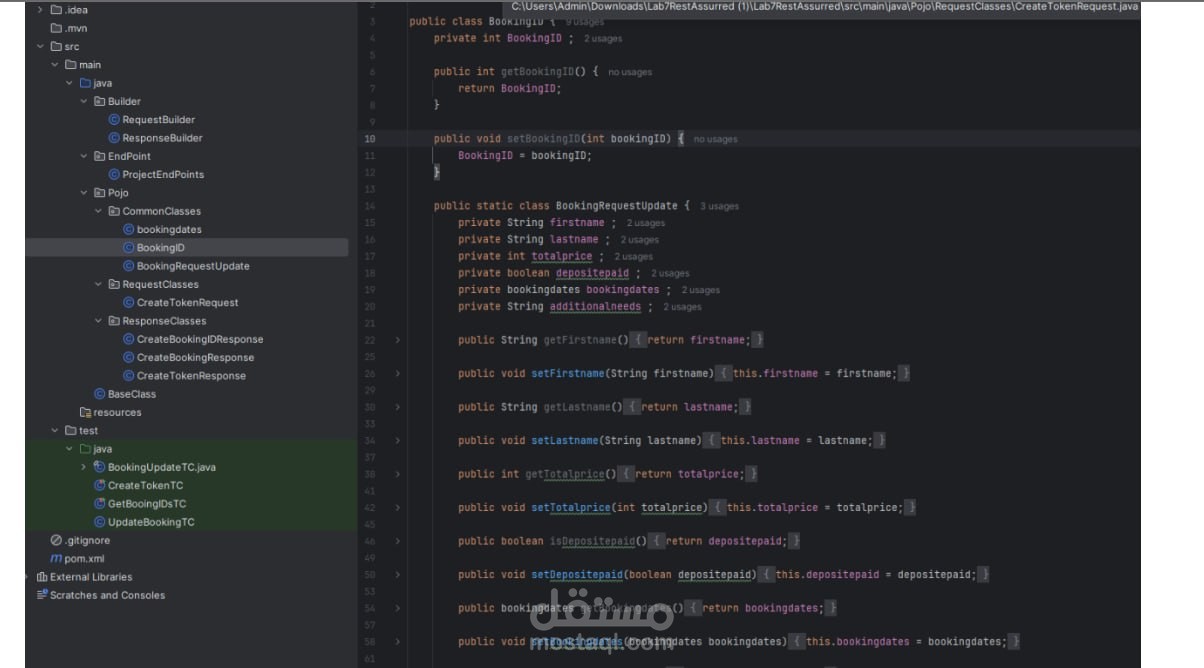Show the 3 usages hint of BookingRequestUpdate
This screenshot has height=668, width=1204.
(x=719, y=206)
